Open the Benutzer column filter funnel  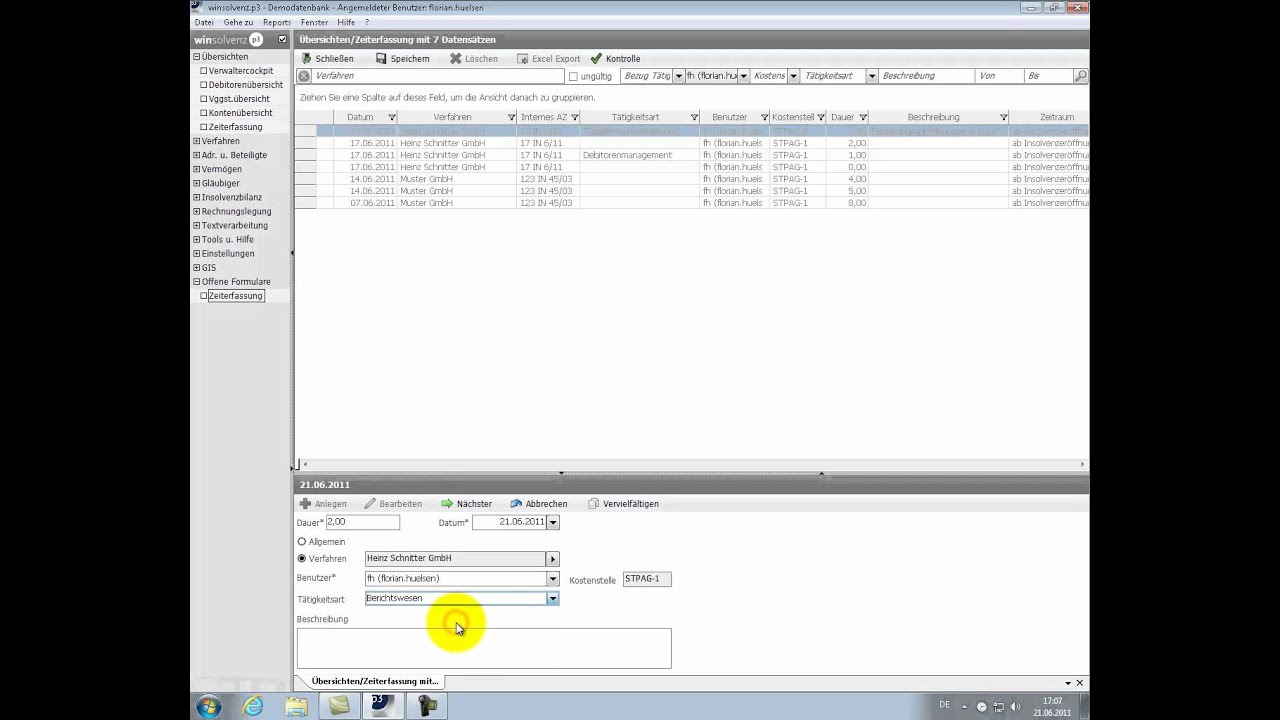click(x=764, y=117)
